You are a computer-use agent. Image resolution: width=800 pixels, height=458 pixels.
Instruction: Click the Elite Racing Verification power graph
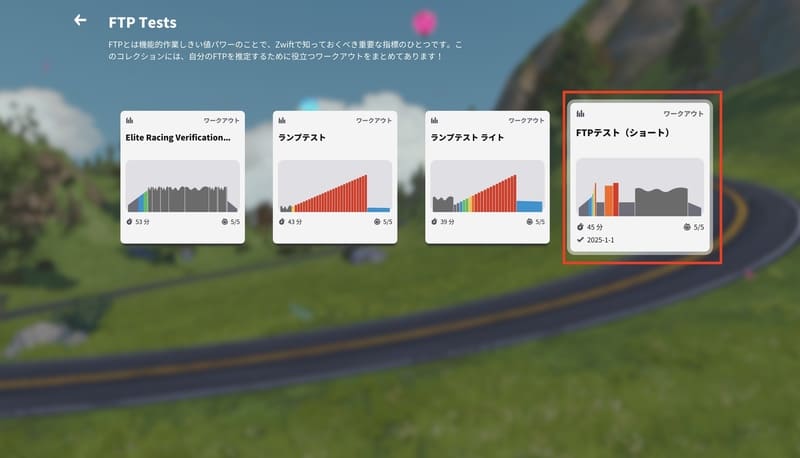pyautogui.click(x=183, y=186)
